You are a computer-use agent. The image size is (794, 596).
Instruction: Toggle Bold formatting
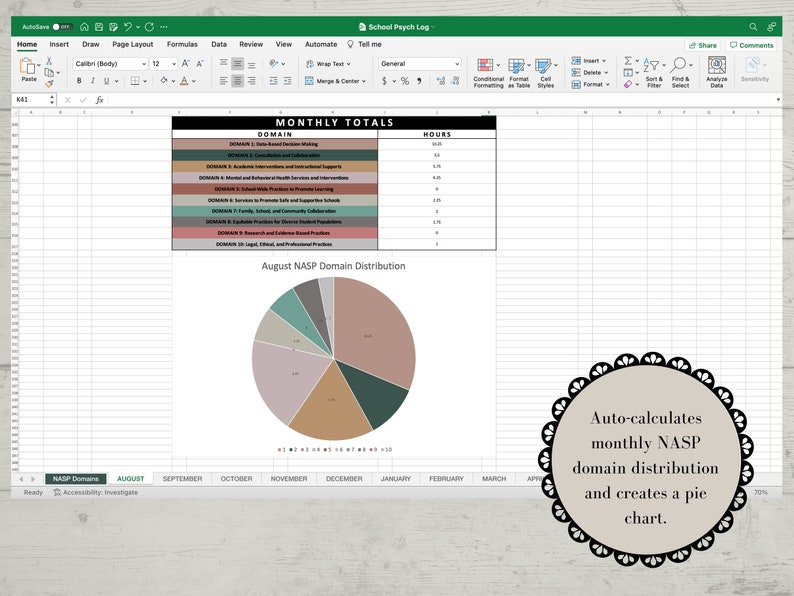point(79,81)
